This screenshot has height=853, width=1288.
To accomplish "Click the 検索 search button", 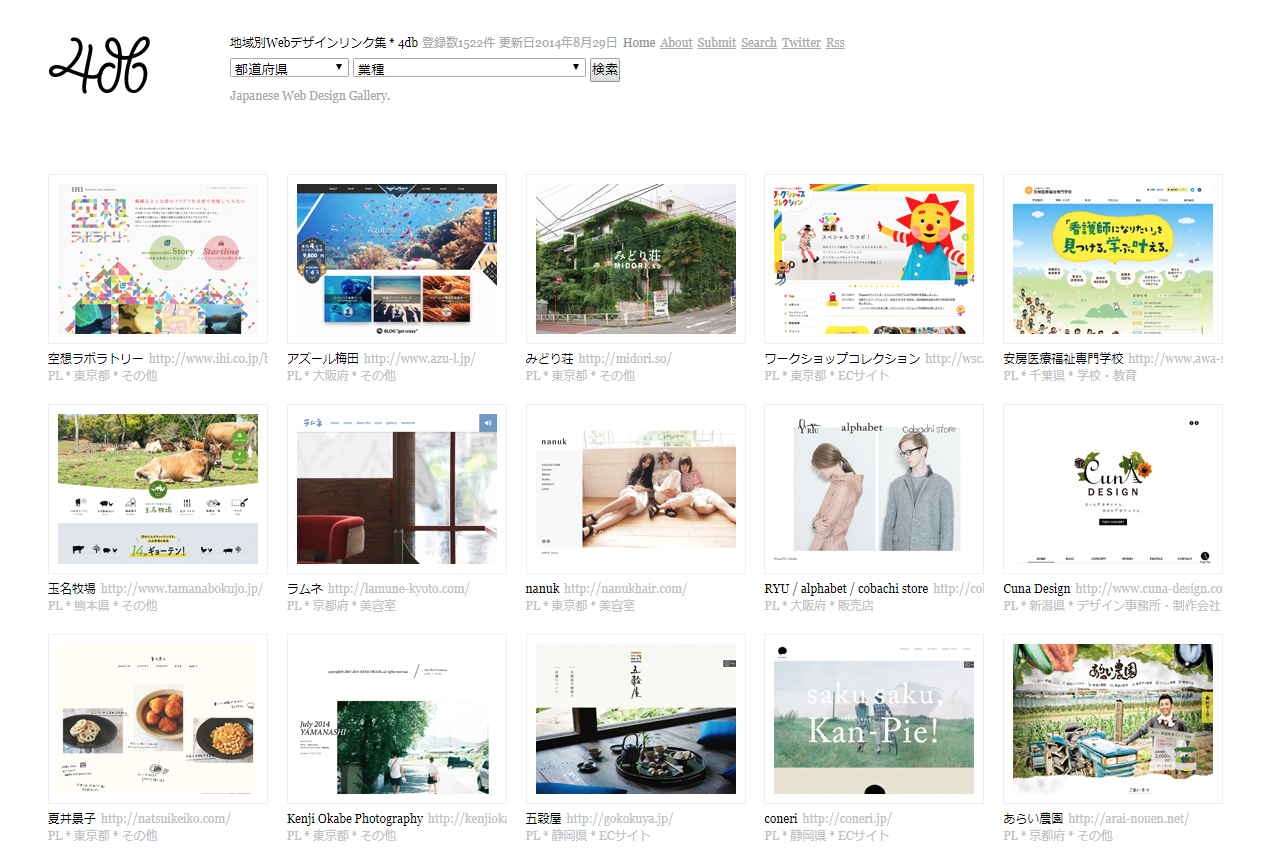I will click(x=605, y=69).
